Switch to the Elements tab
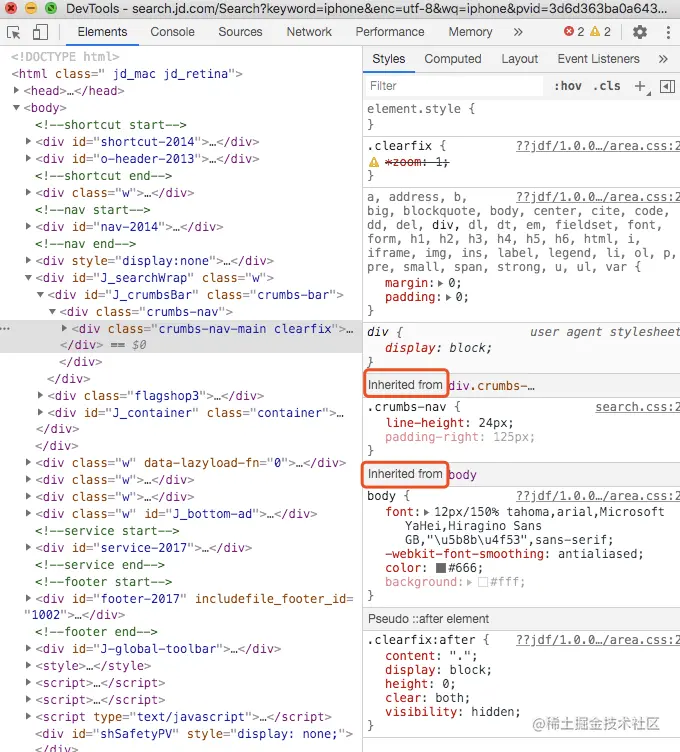Screen dimensions: 680x752 (102, 32)
